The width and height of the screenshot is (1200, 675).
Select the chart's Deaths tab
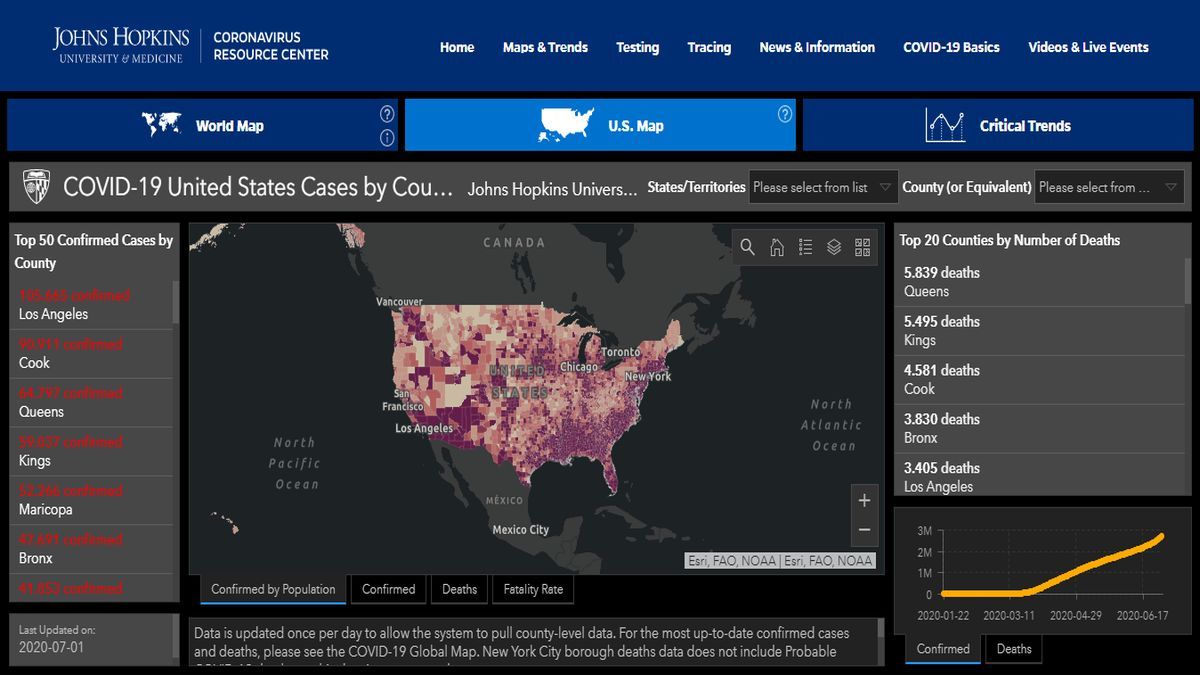[1013, 648]
